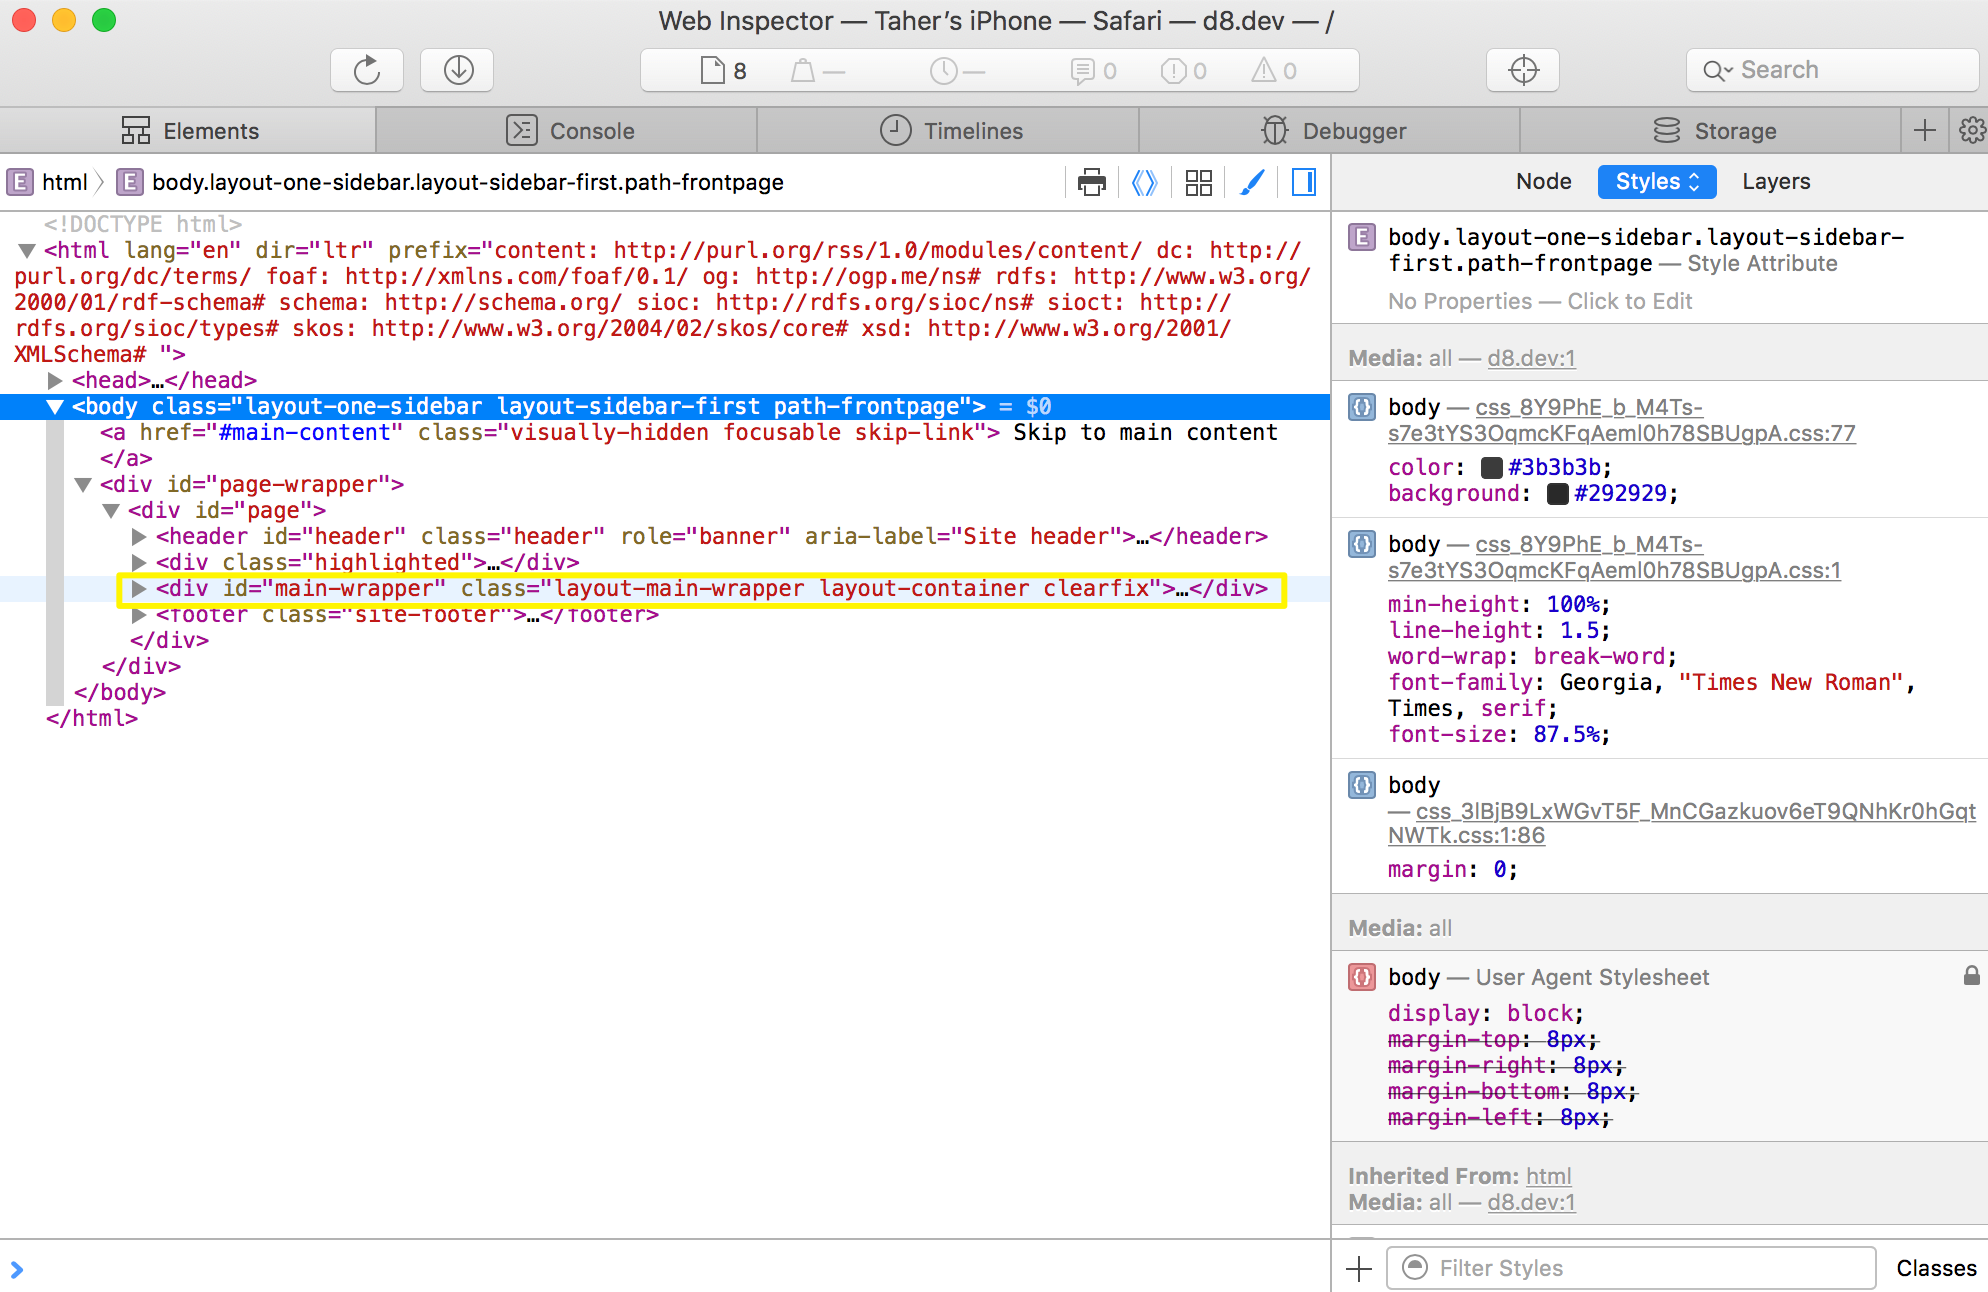Viewport: 1988px width, 1292px height.
Task: Click color swatch for #3b3b3b
Action: point(1491,467)
